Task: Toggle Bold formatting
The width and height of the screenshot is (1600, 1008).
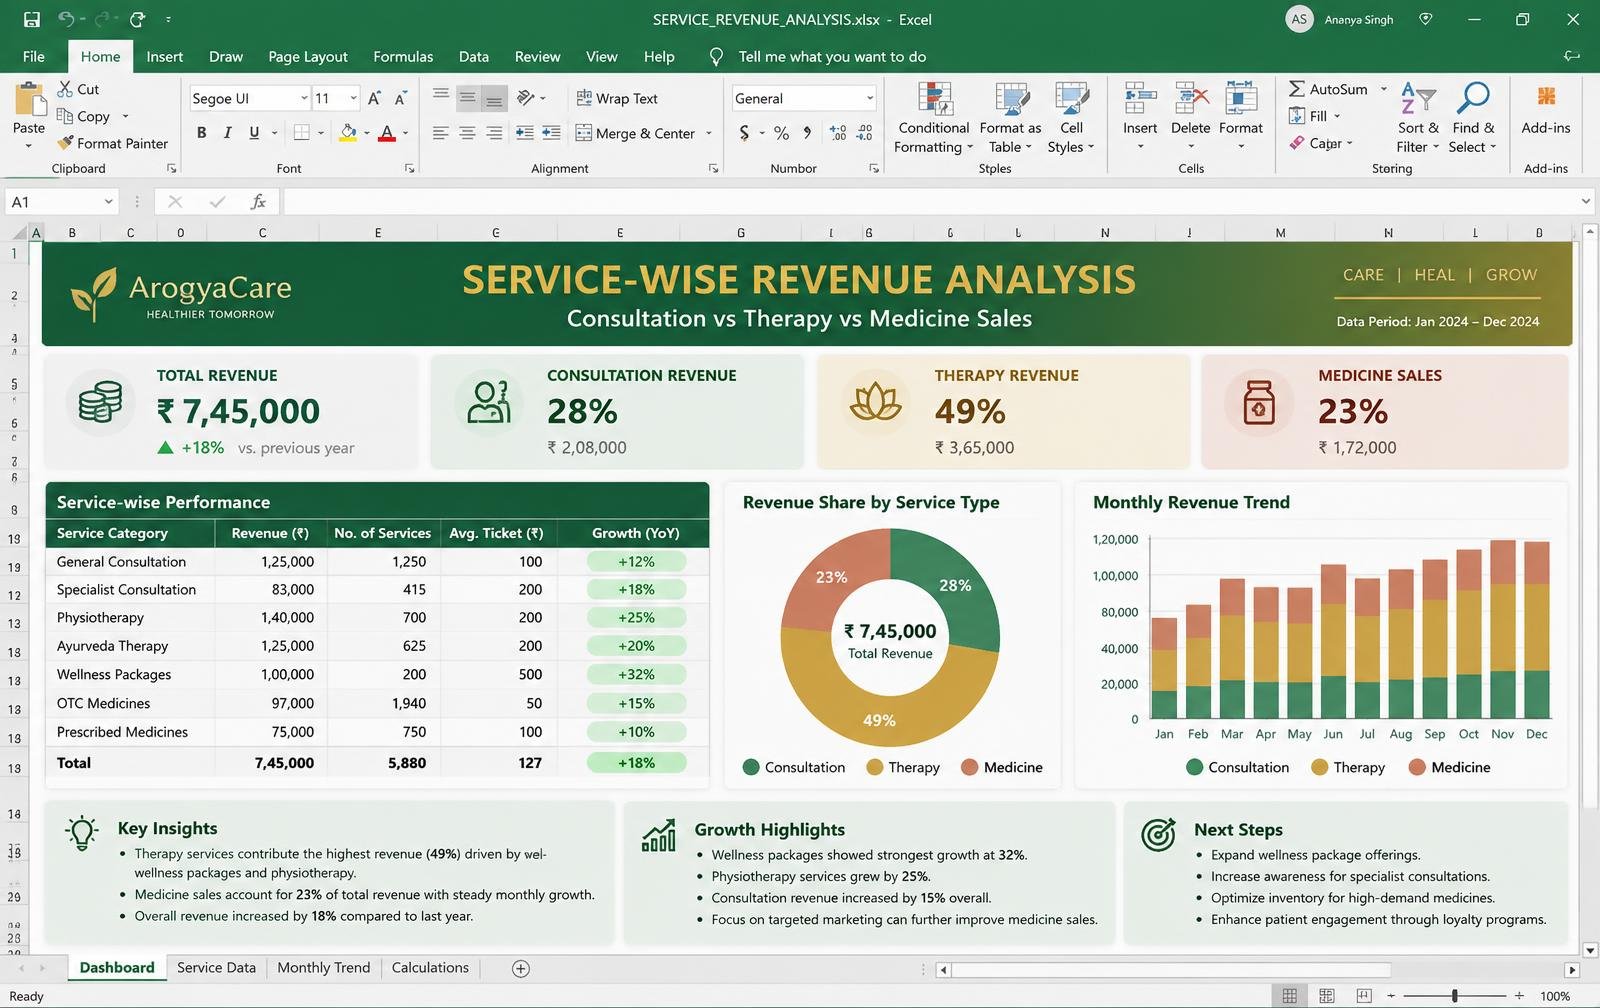Action: pos(202,133)
